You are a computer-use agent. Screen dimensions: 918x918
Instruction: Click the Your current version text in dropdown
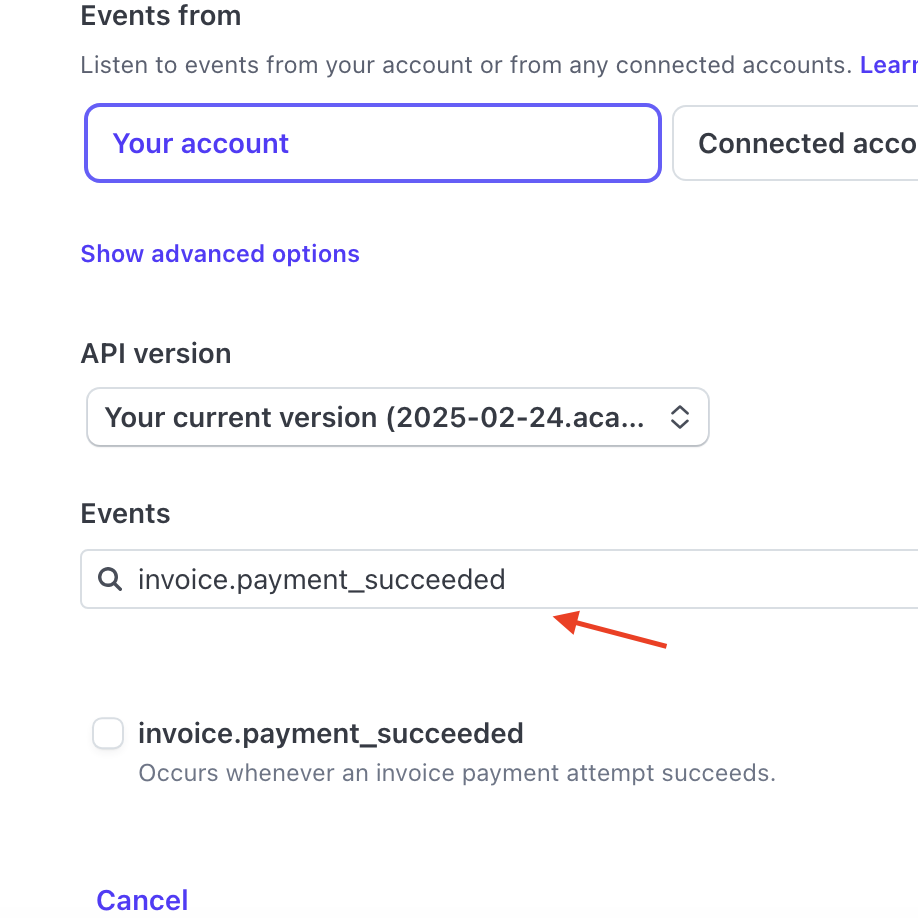point(375,418)
